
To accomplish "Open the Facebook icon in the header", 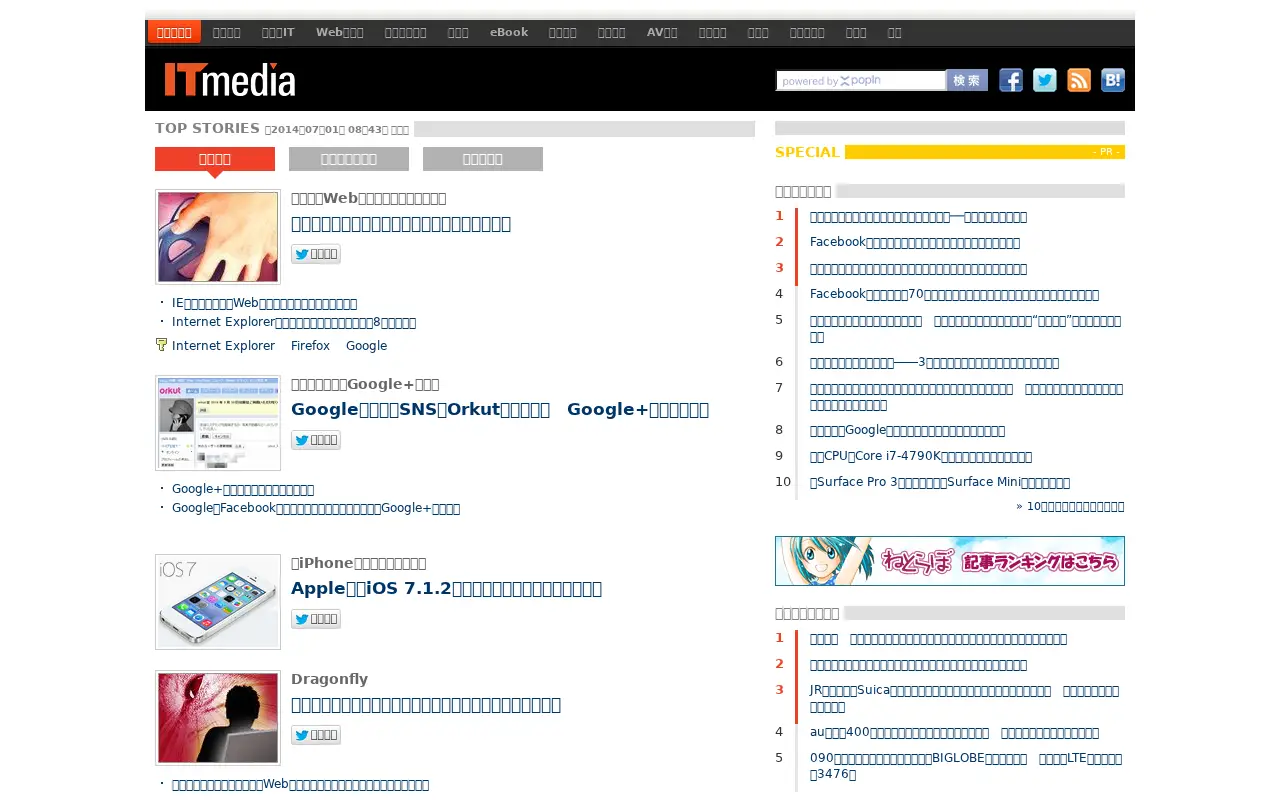I will tap(1011, 80).
